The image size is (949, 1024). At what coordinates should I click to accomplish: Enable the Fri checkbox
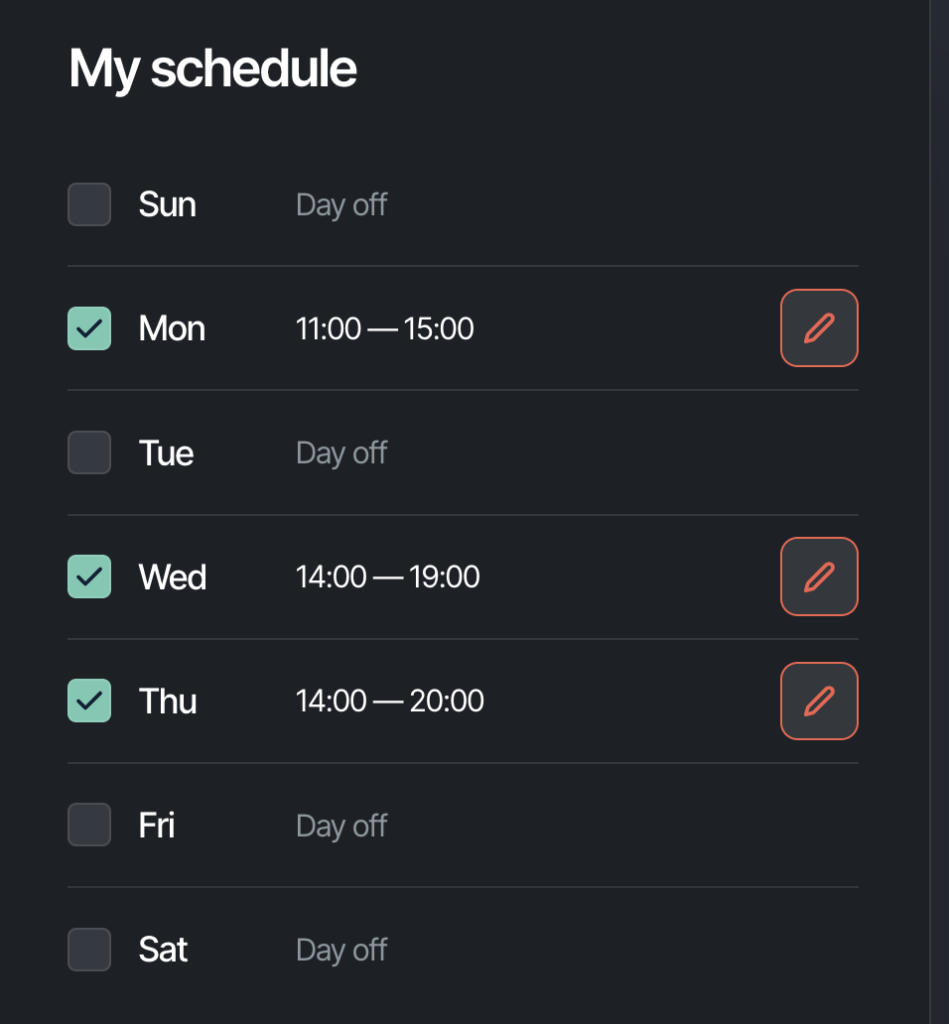(x=89, y=825)
